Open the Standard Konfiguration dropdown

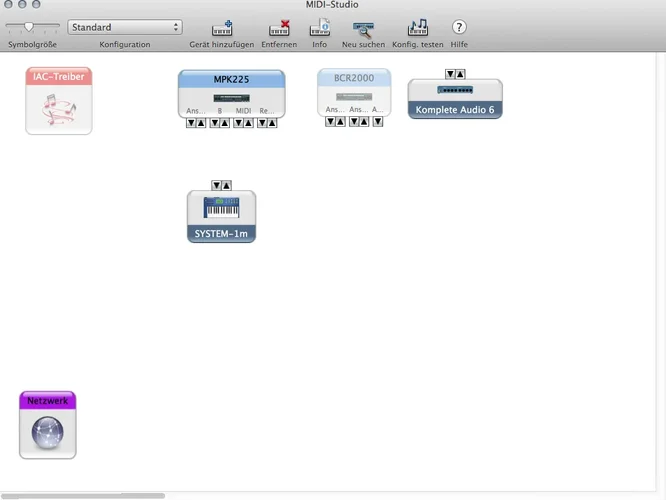click(x=125, y=27)
